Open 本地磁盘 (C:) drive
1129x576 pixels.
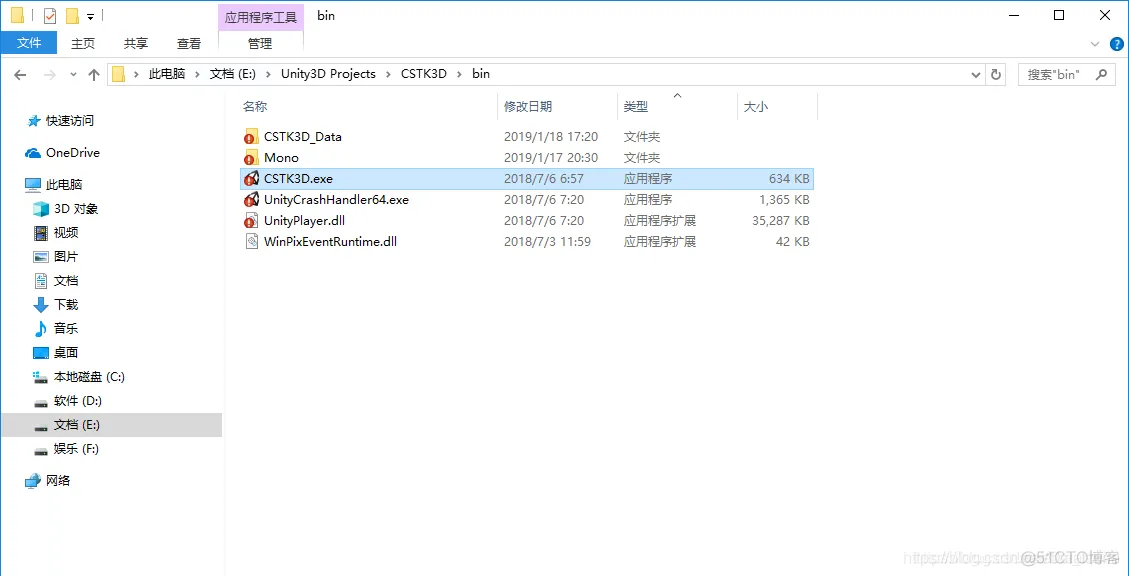(89, 377)
